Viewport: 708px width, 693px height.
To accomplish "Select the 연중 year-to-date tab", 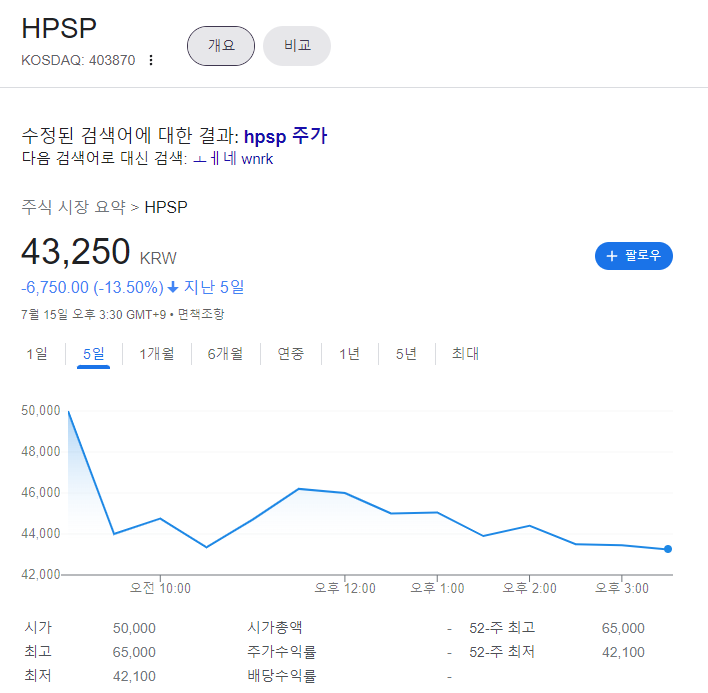I will click(x=290, y=353).
